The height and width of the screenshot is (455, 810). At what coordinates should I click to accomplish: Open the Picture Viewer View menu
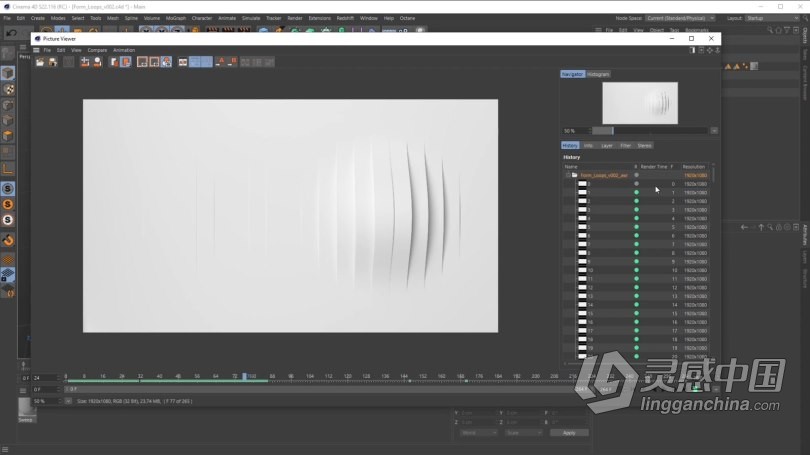point(76,50)
